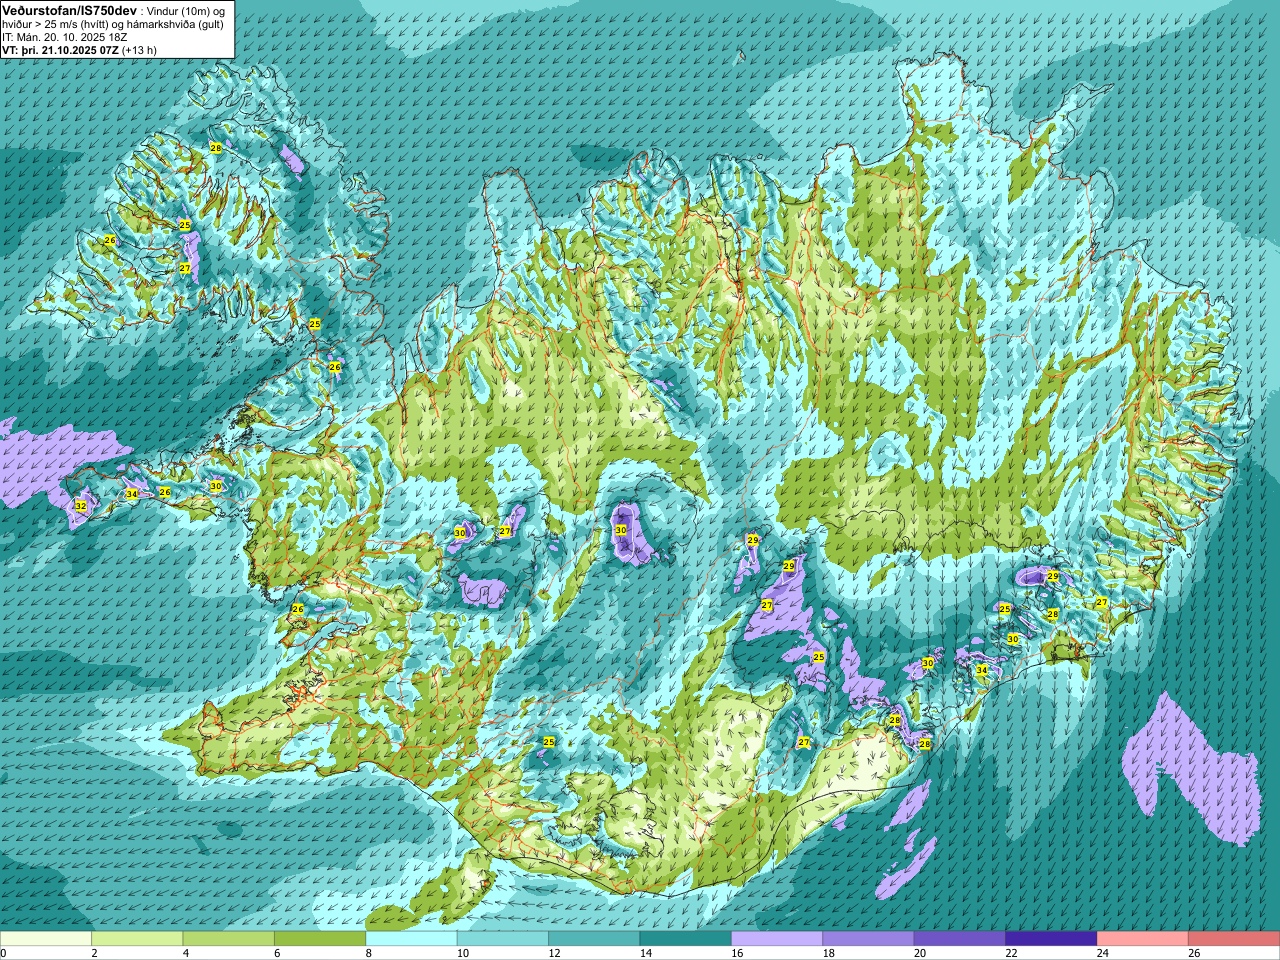
Task: Select the 10–12 m/s turquoise legend swatch
Action: (x=503, y=939)
